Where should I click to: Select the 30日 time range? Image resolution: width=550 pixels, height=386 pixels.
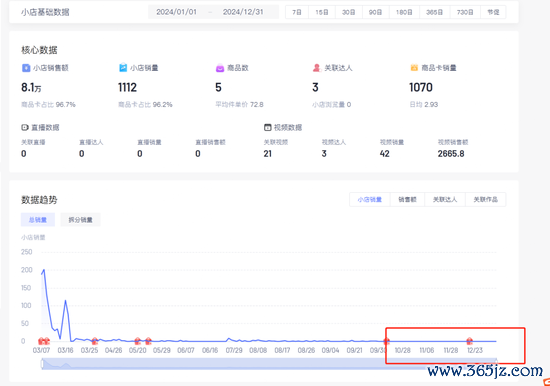pos(348,12)
